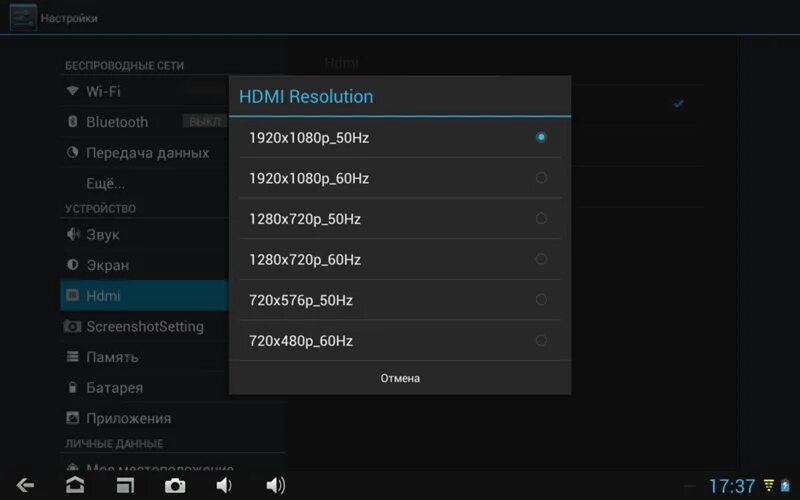Click the Hdmi icon in sidebar

(72, 295)
